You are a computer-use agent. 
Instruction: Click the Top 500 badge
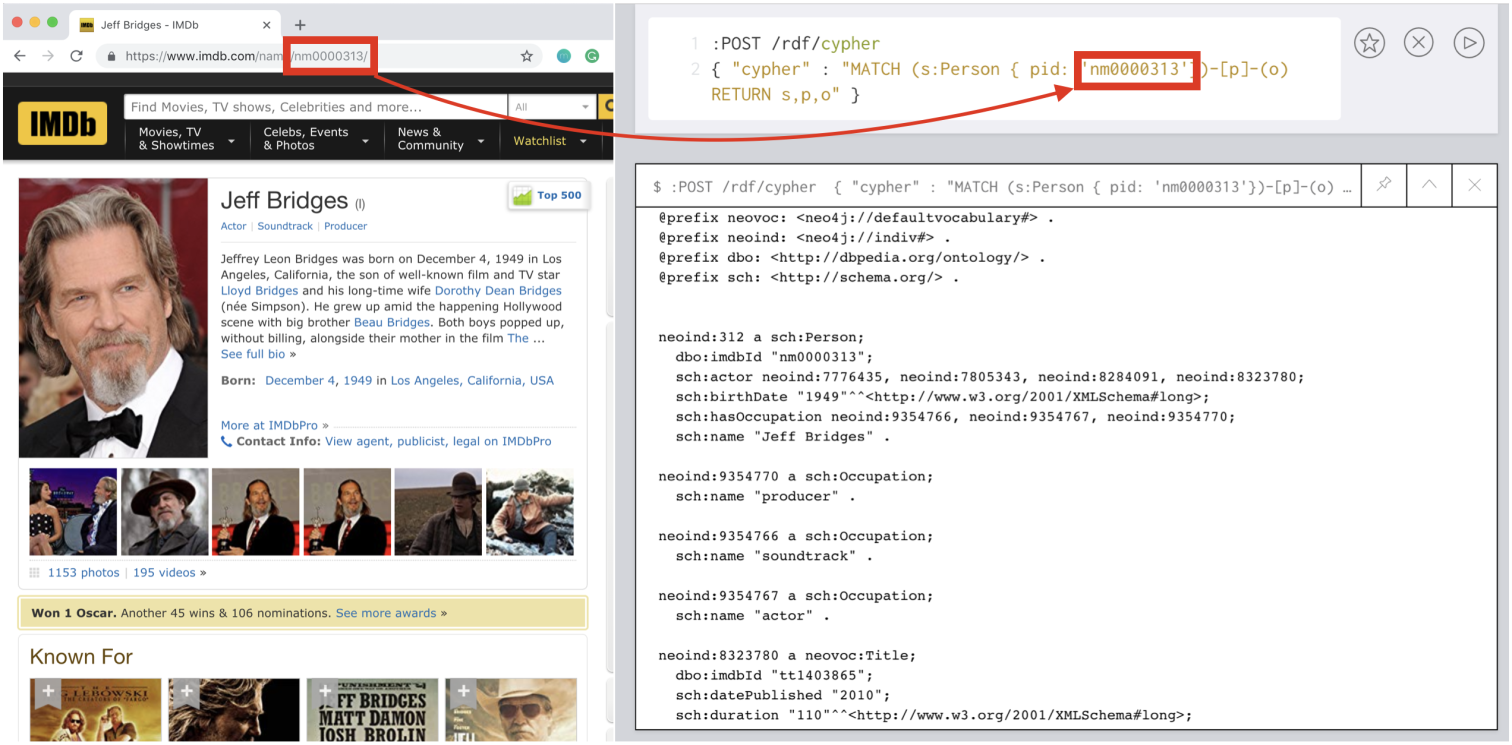click(x=548, y=196)
